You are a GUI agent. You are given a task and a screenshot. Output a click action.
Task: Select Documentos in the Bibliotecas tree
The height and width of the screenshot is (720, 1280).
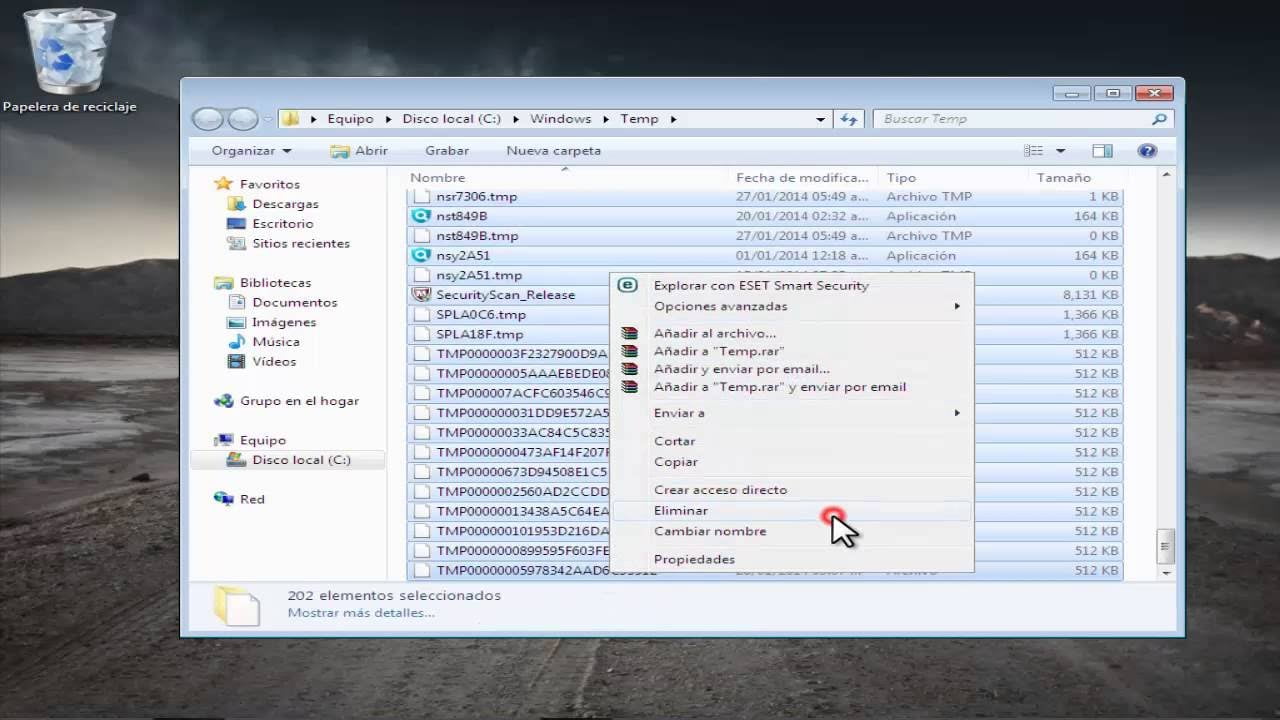point(295,302)
